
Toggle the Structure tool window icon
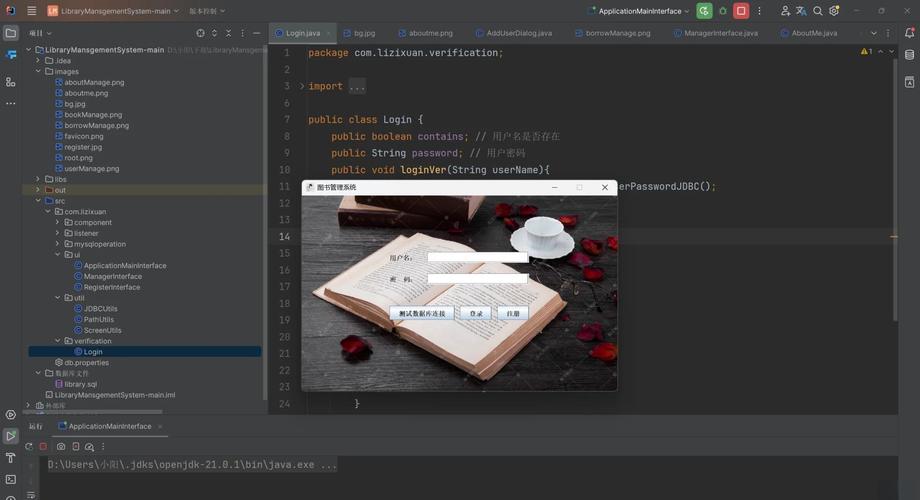tap(11, 82)
